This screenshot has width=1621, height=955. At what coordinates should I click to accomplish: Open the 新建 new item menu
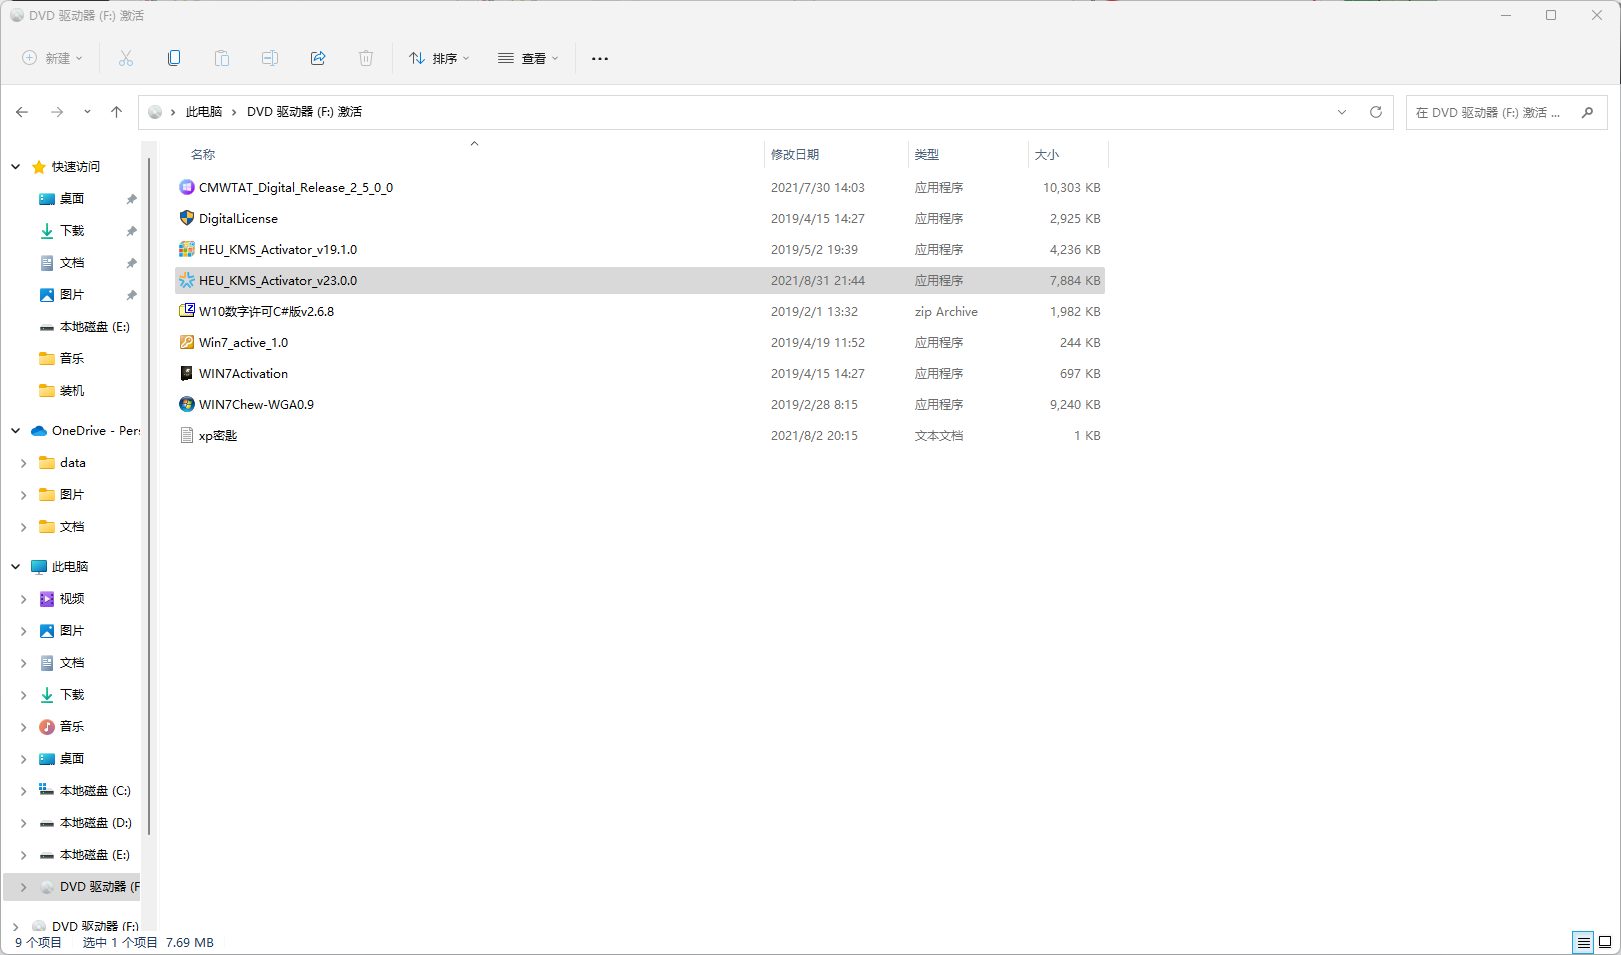53,58
